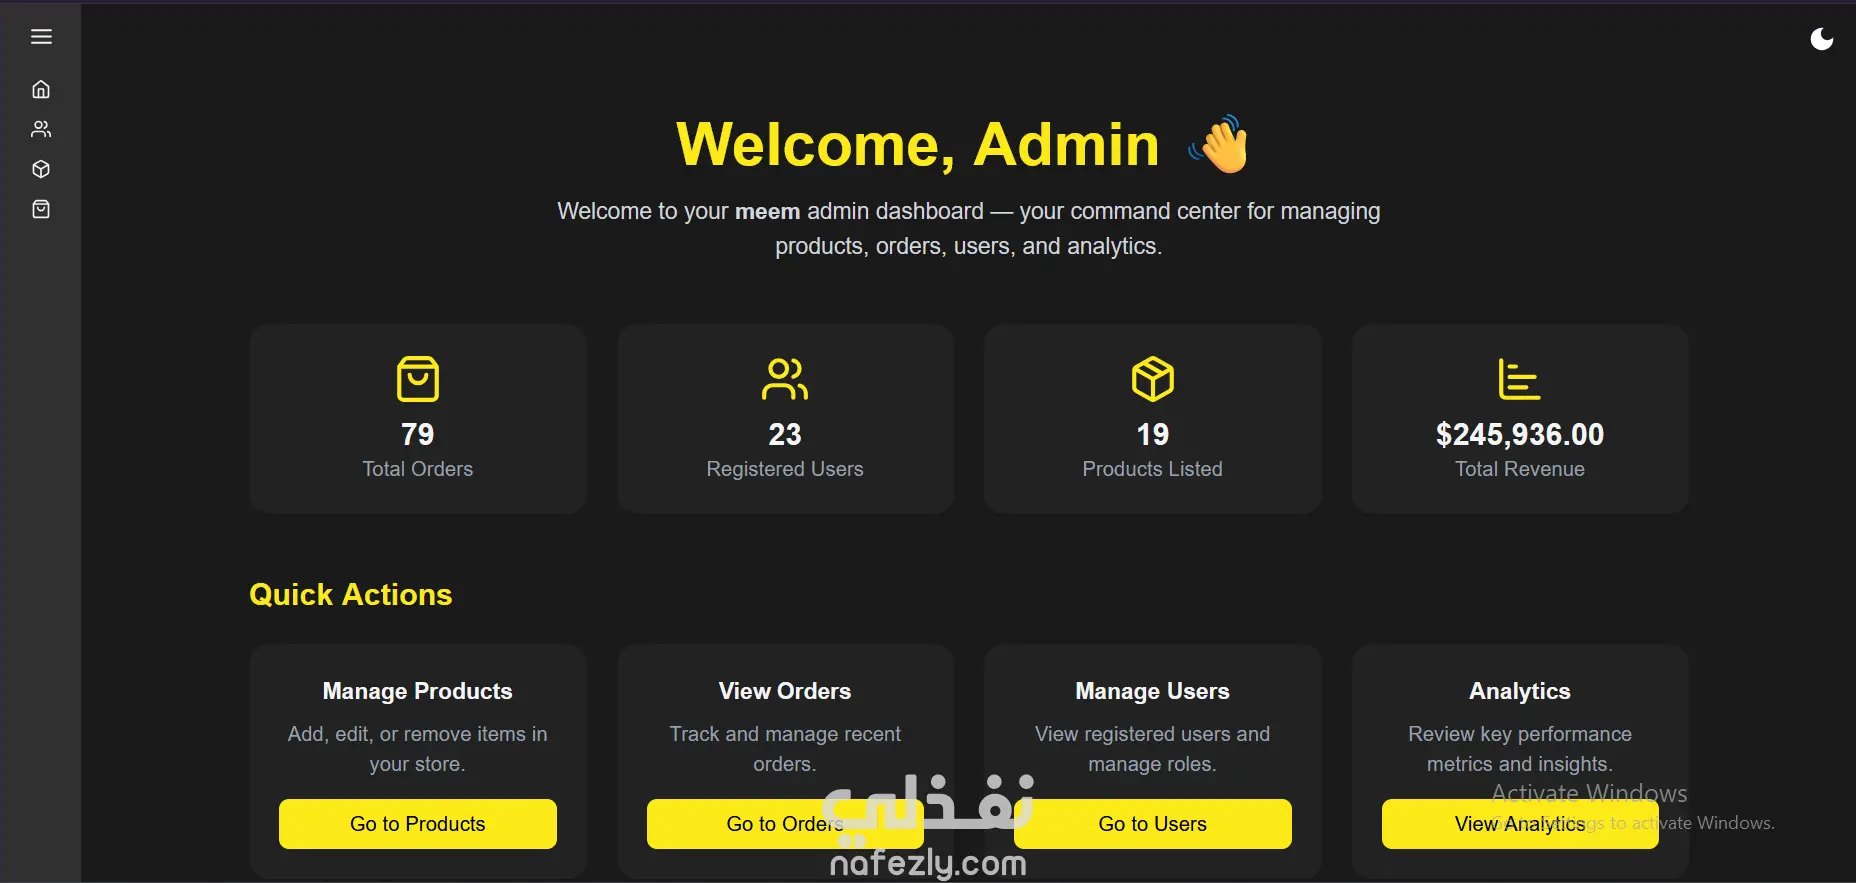The height and width of the screenshot is (883, 1856).
Task: Click the Manage Products card title
Action: tap(418, 691)
